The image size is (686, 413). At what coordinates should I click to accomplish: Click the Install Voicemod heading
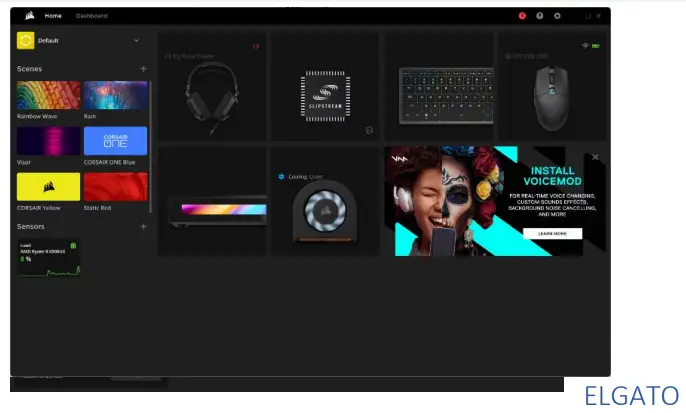click(x=553, y=176)
